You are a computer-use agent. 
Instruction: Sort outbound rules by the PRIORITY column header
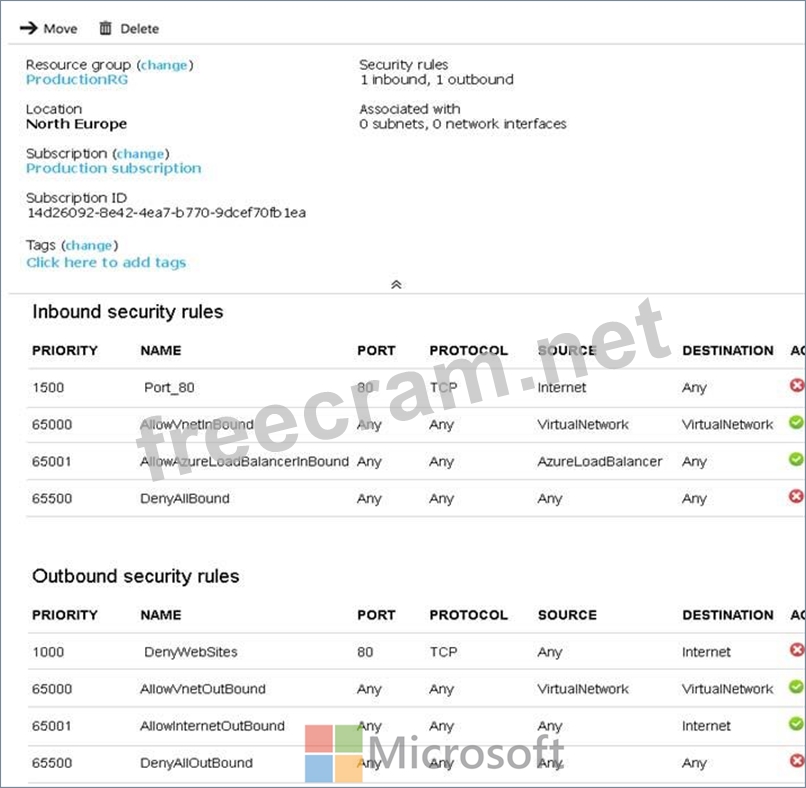[65, 615]
